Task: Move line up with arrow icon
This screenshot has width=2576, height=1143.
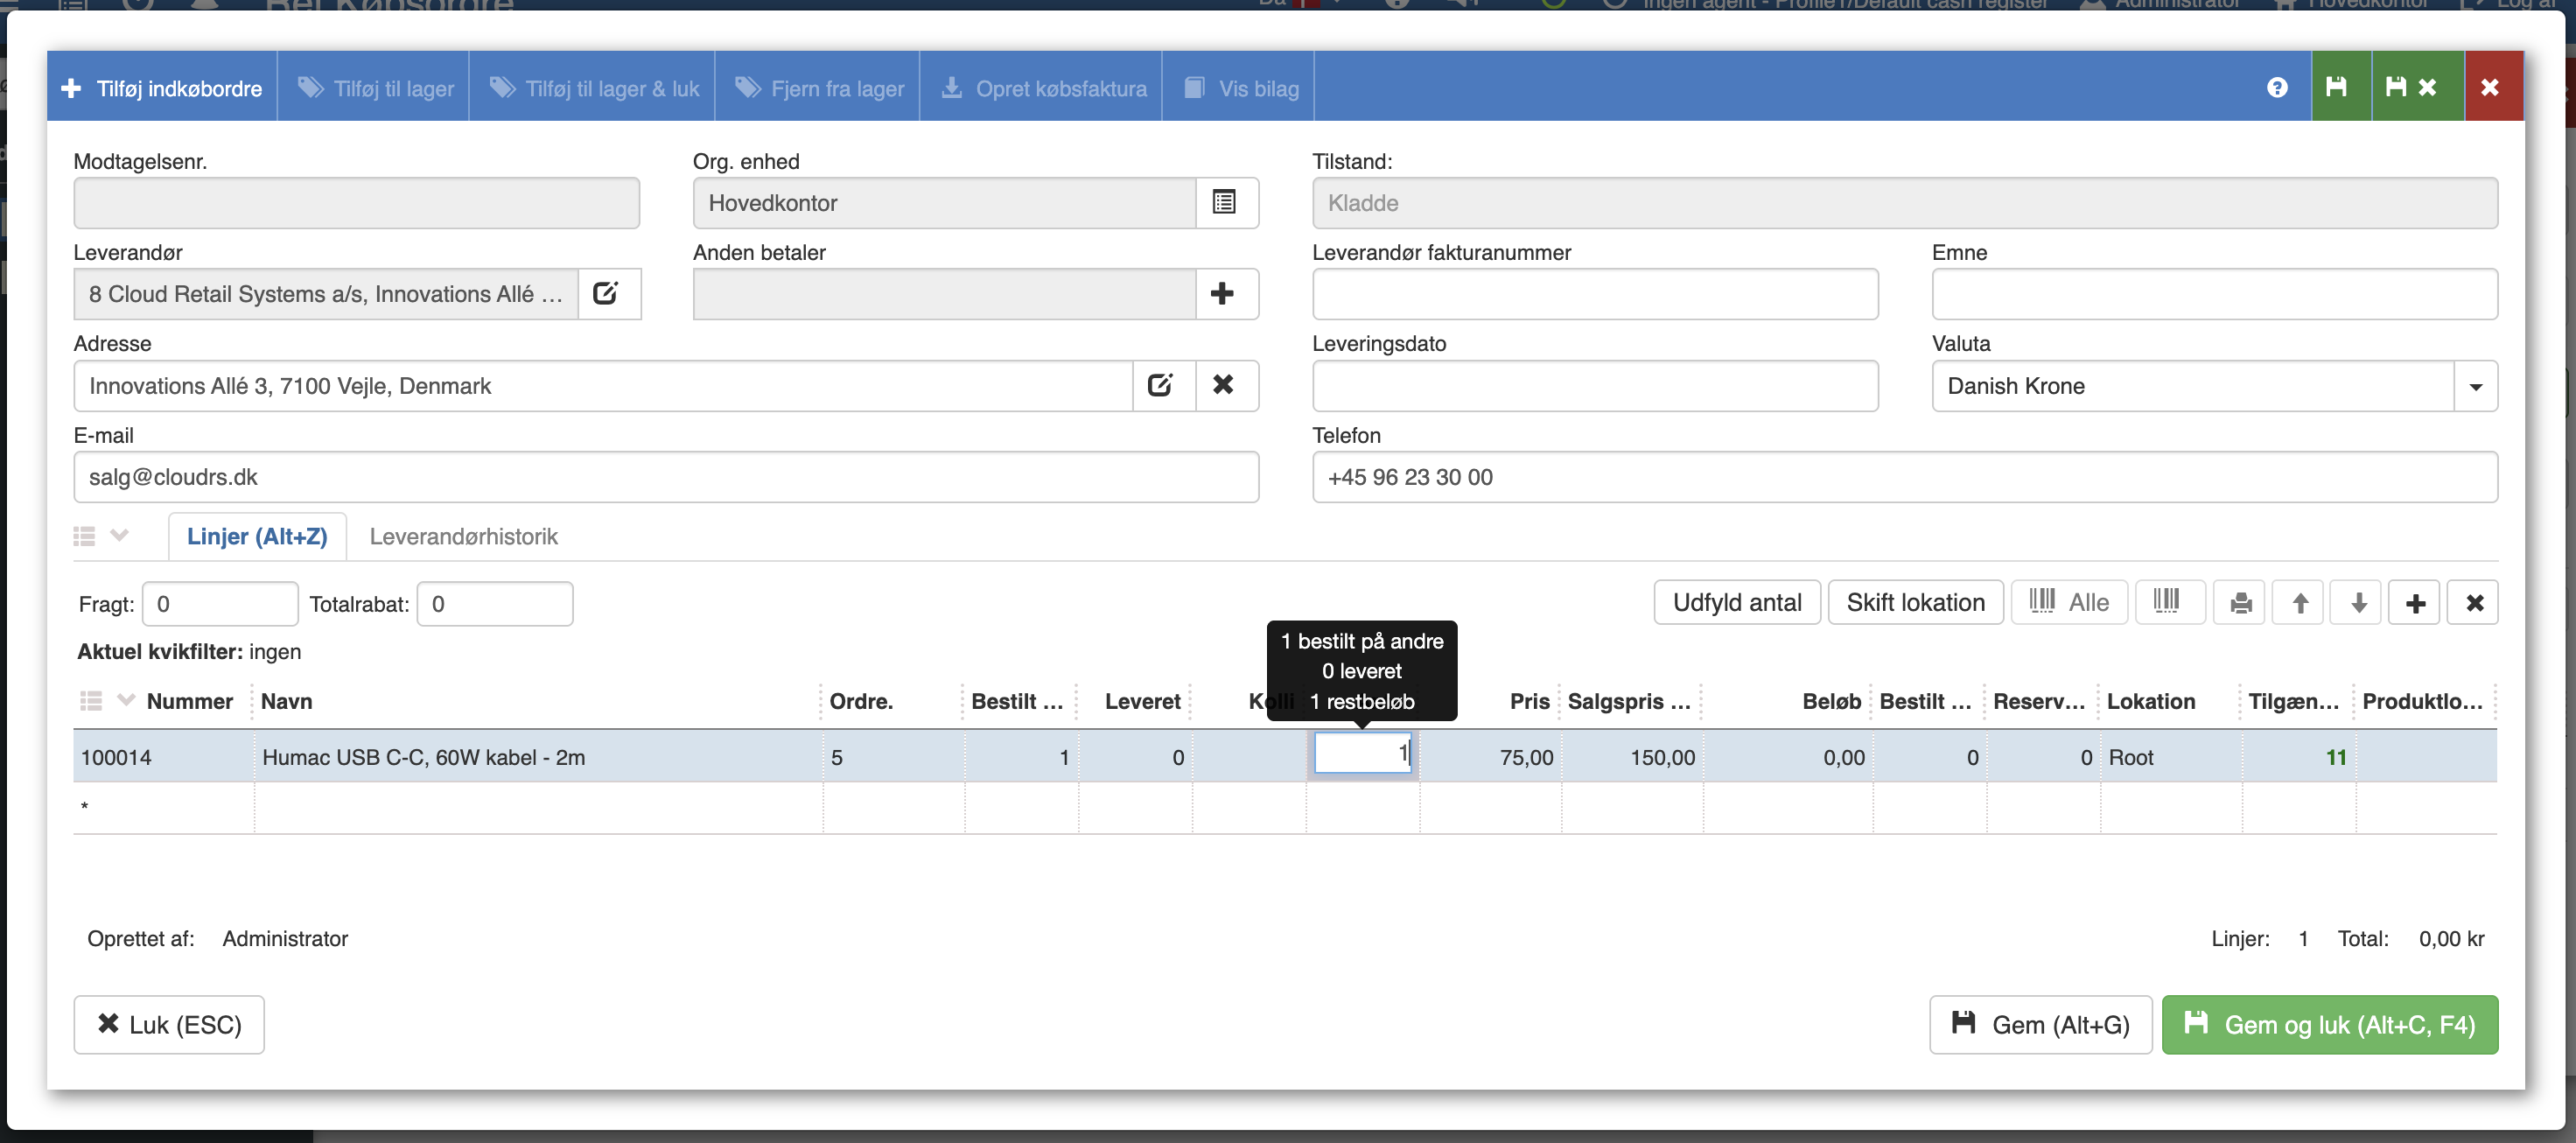Action: click(2300, 603)
